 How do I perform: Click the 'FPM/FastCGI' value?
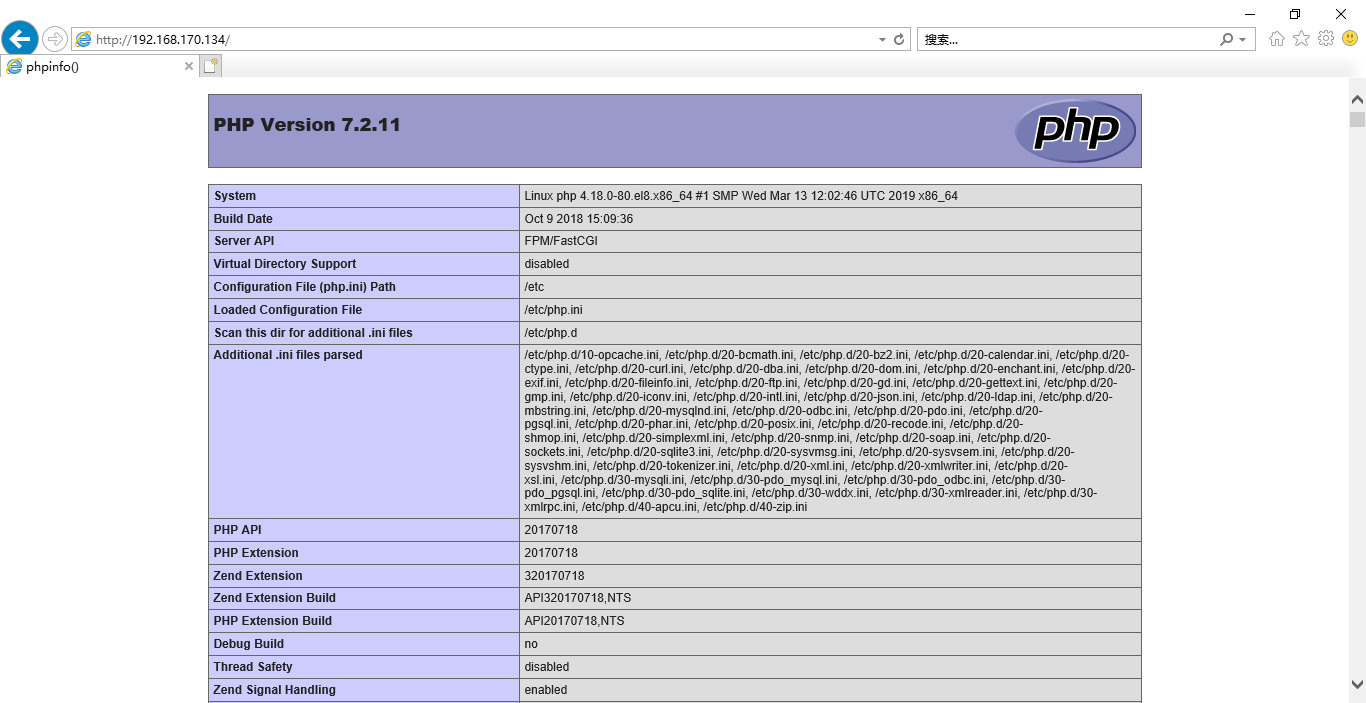click(561, 241)
